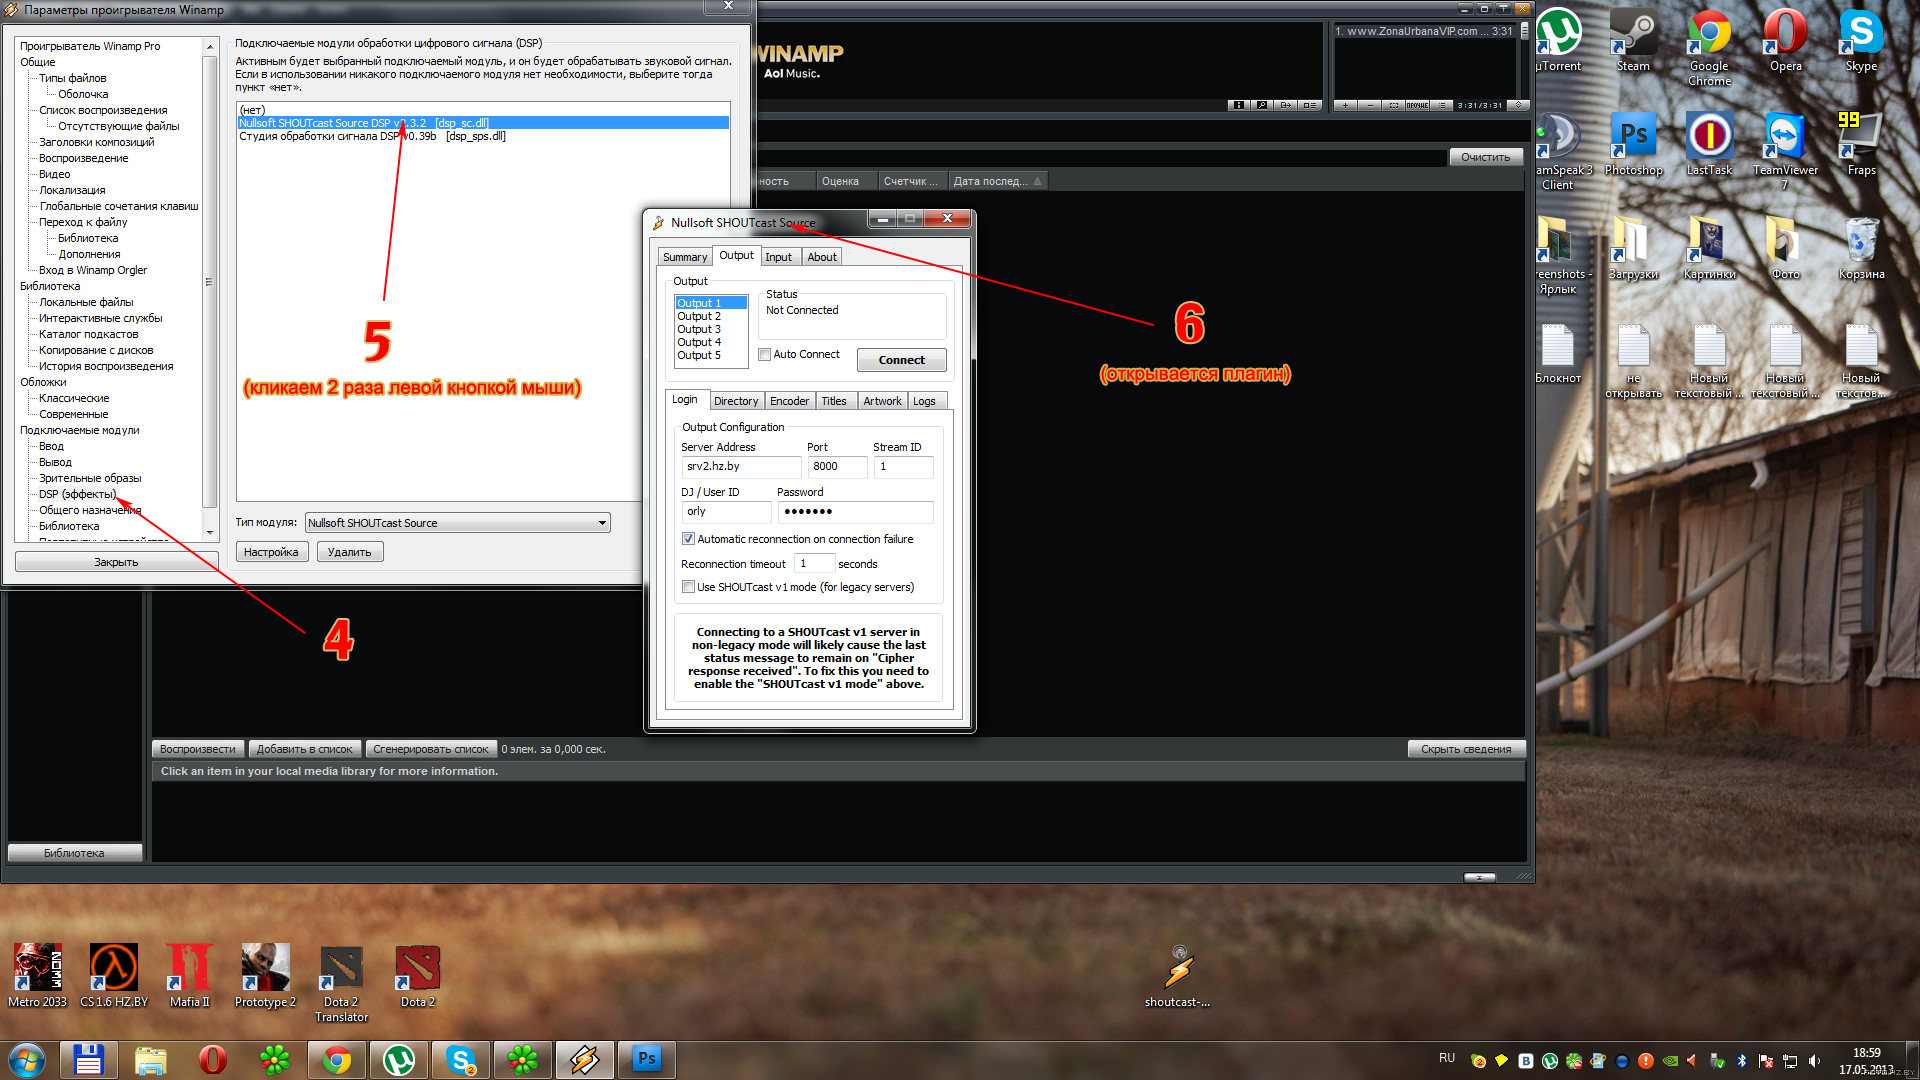This screenshot has height=1080, width=1920.
Task: Select DSP (эффекты) in preferences tree
Action: (77, 494)
